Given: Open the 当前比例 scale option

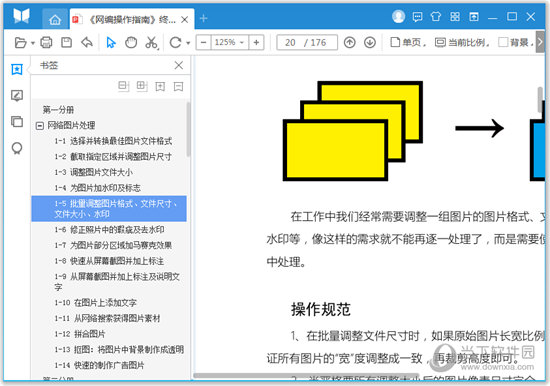Looking at the screenshot, I should [462, 42].
